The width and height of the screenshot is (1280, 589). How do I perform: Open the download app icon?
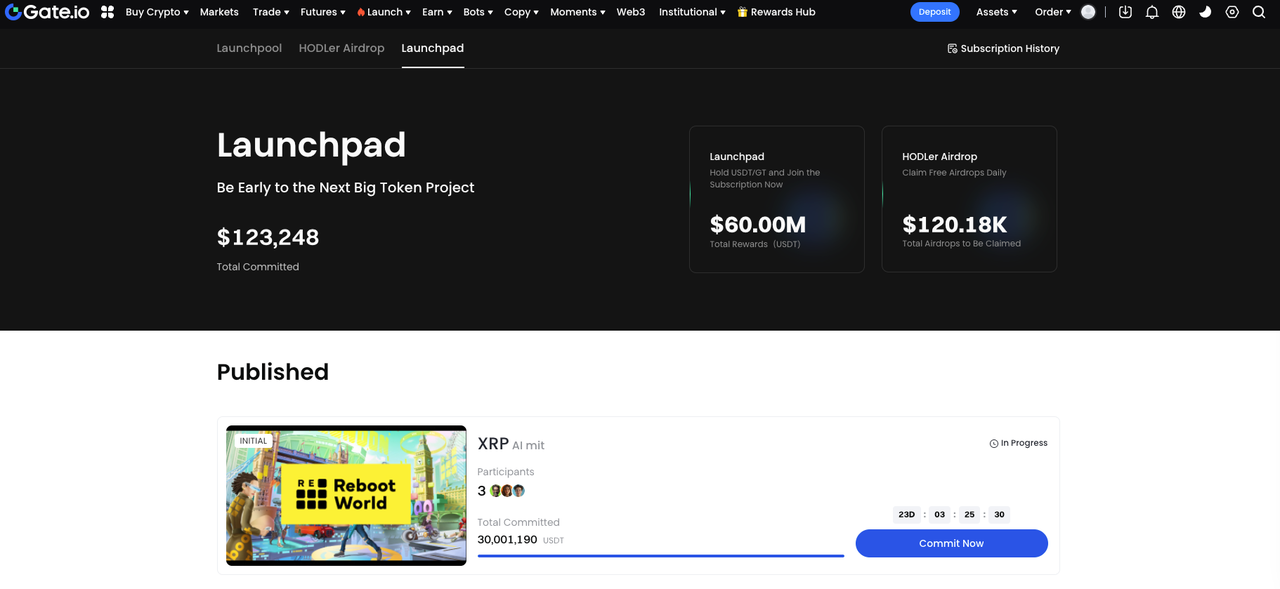1125,12
